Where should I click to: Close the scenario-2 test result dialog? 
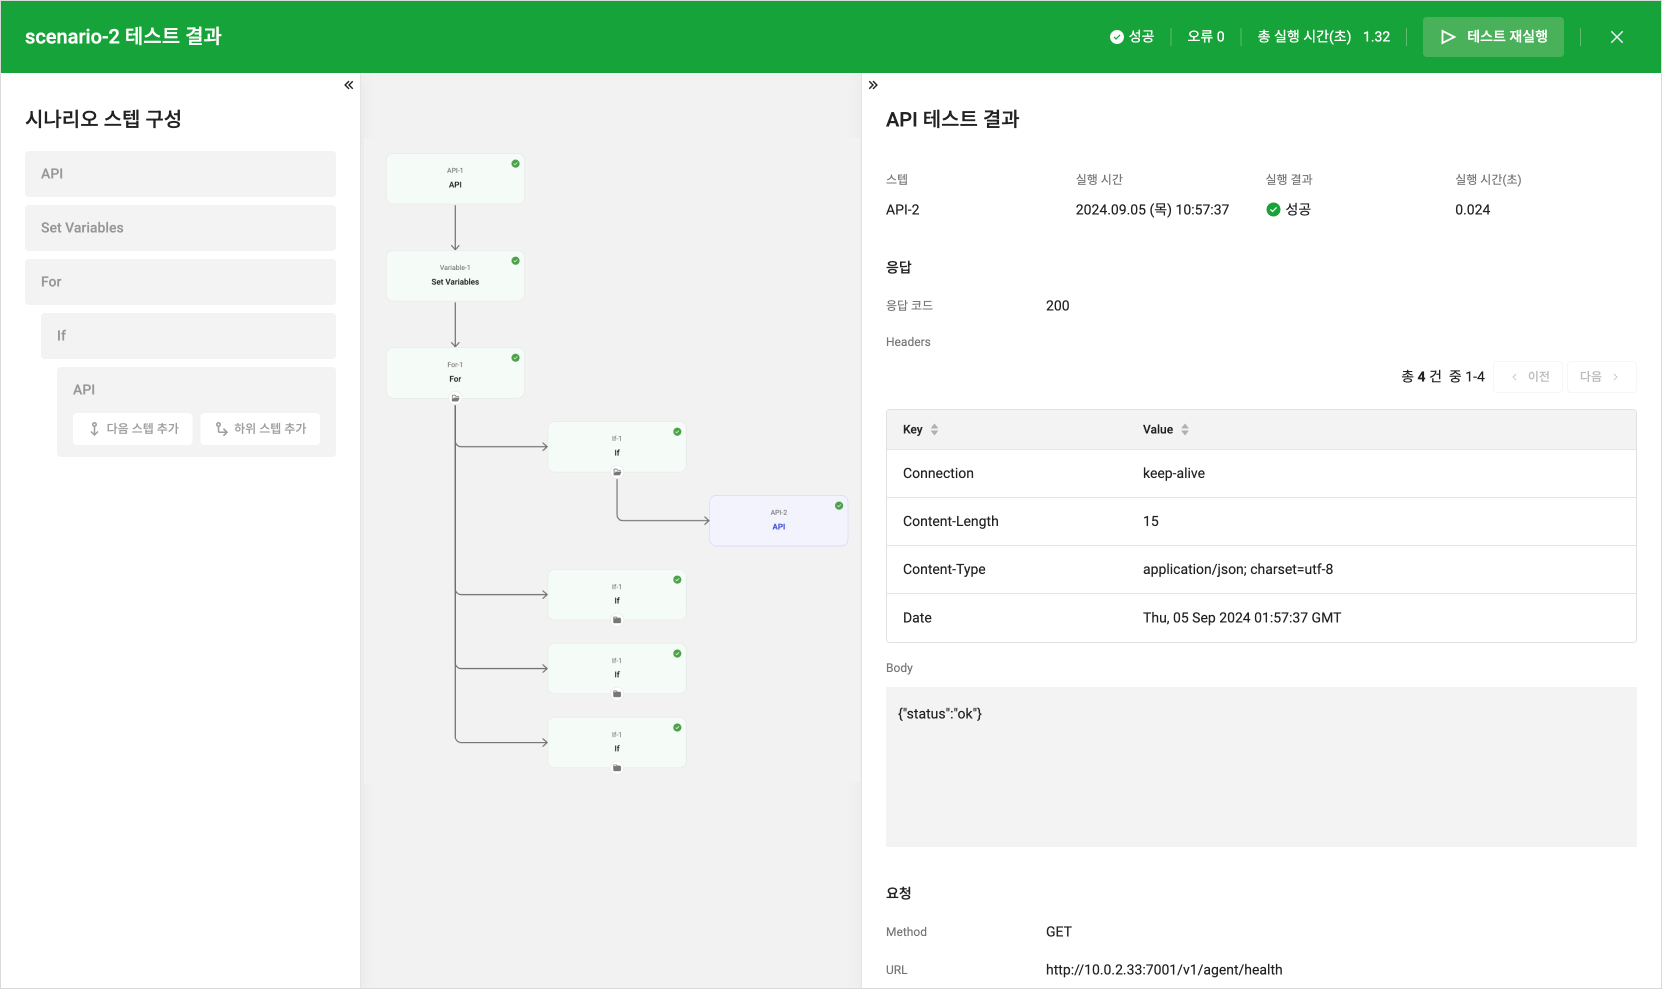pyautogui.click(x=1617, y=37)
